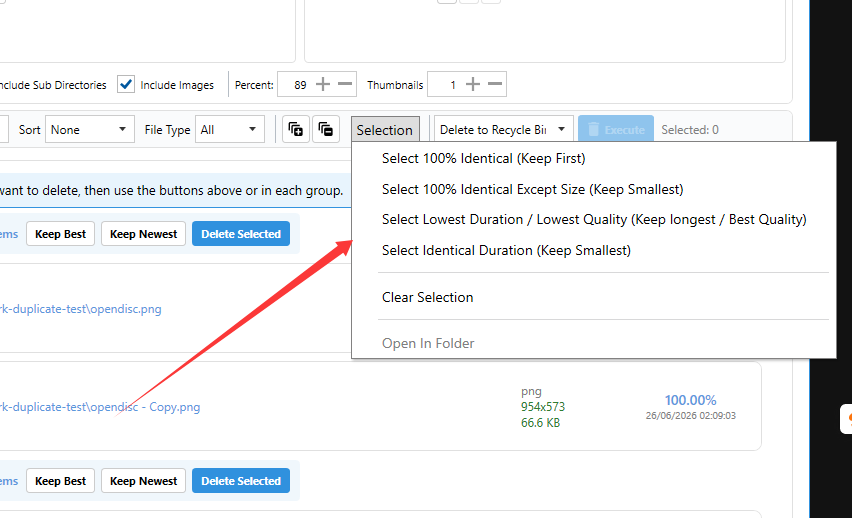Open the opendisc - Copy.png file link
The width and height of the screenshot is (852, 518).
(100, 407)
